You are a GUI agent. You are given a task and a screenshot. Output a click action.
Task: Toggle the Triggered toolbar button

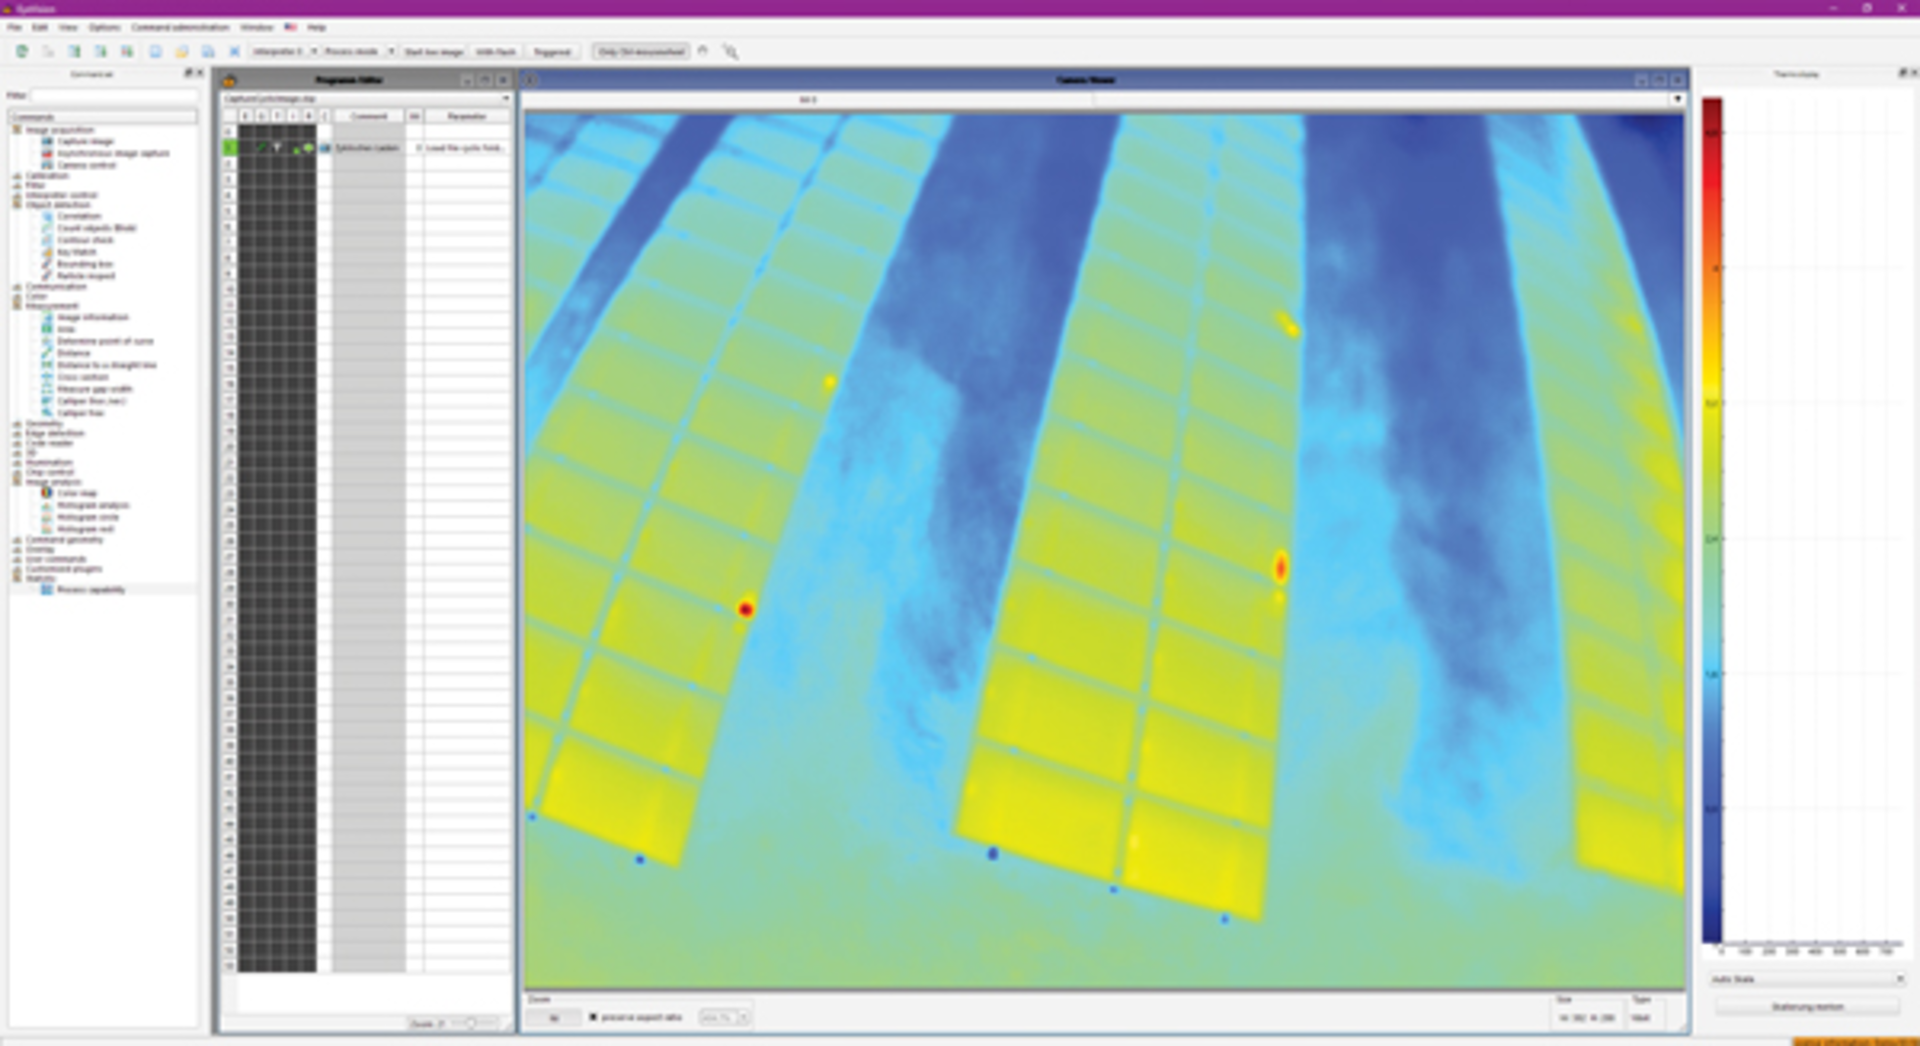point(552,52)
